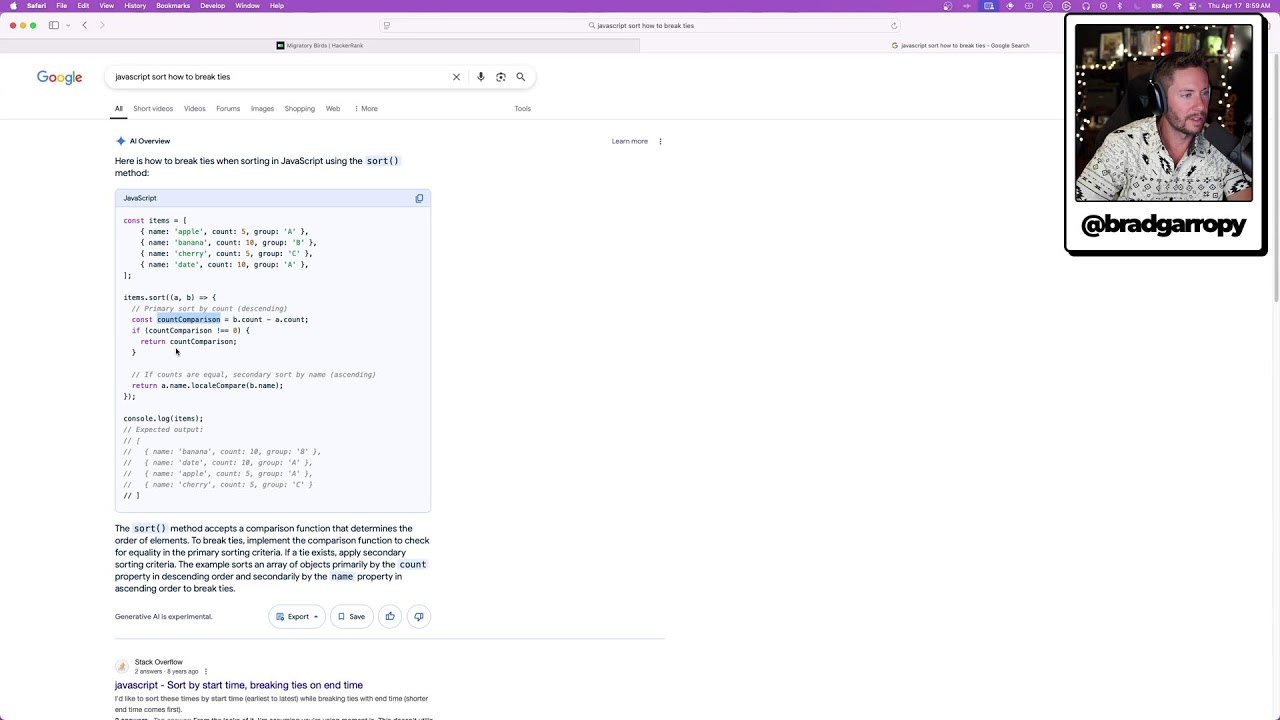The width and height of the screenshot is (1280, 720).
Task: Open the Apple menu
Action: [x=12, y=6]
